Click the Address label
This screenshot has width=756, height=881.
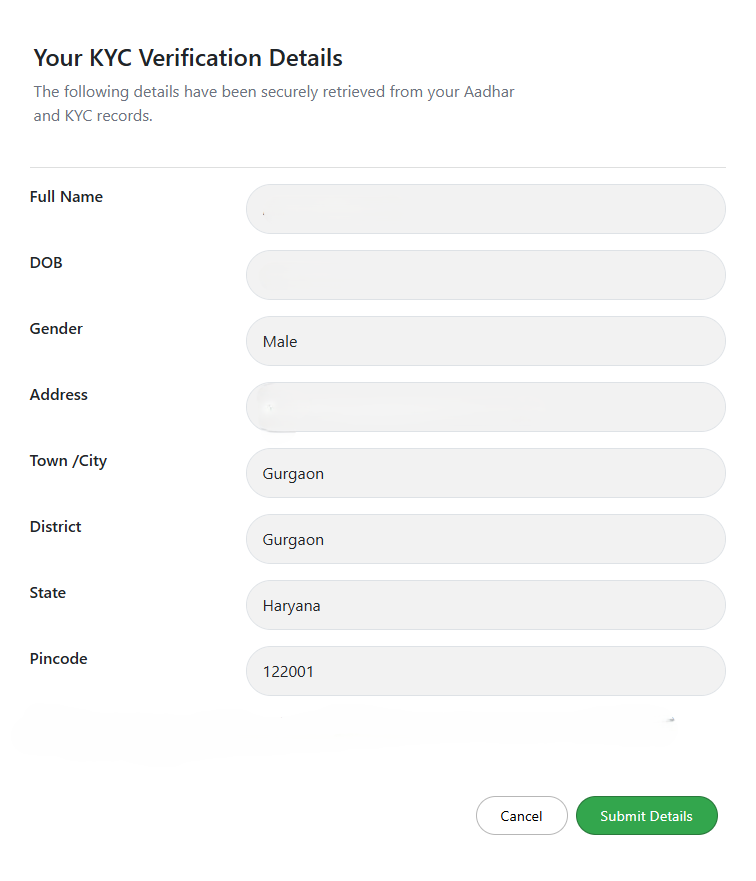(58, 394)
